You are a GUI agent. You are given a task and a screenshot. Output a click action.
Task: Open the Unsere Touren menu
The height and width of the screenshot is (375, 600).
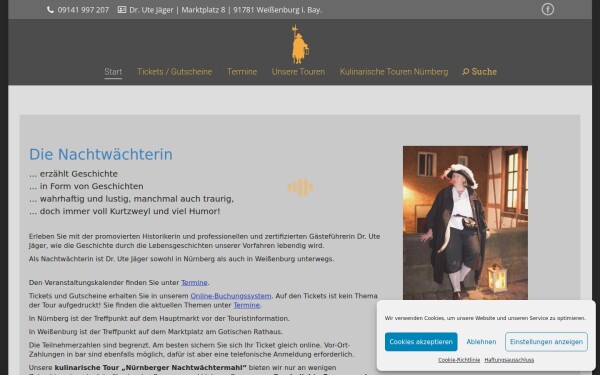pos(298,72)
